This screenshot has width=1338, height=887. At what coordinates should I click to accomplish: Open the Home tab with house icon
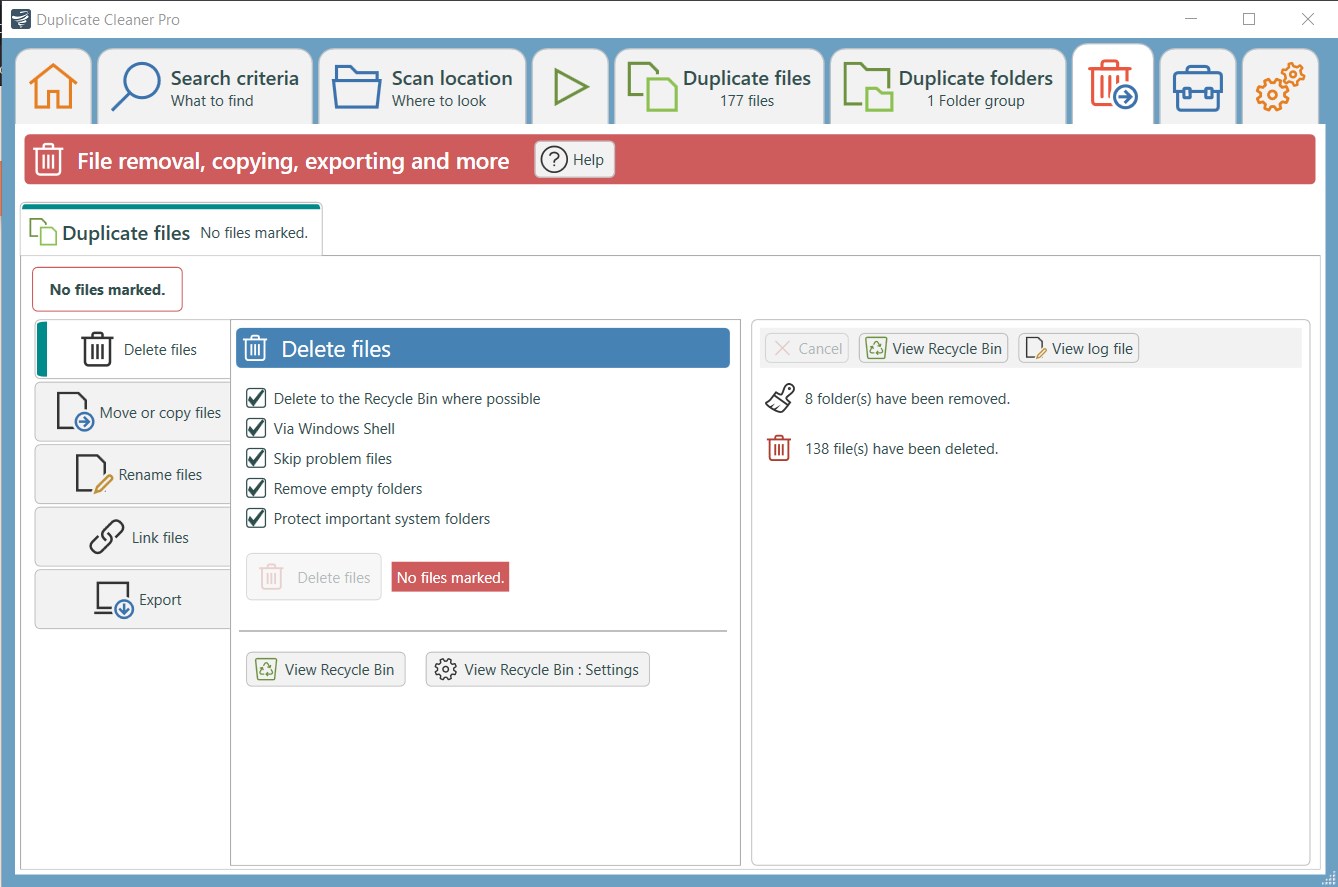click(x=54, y=87)
